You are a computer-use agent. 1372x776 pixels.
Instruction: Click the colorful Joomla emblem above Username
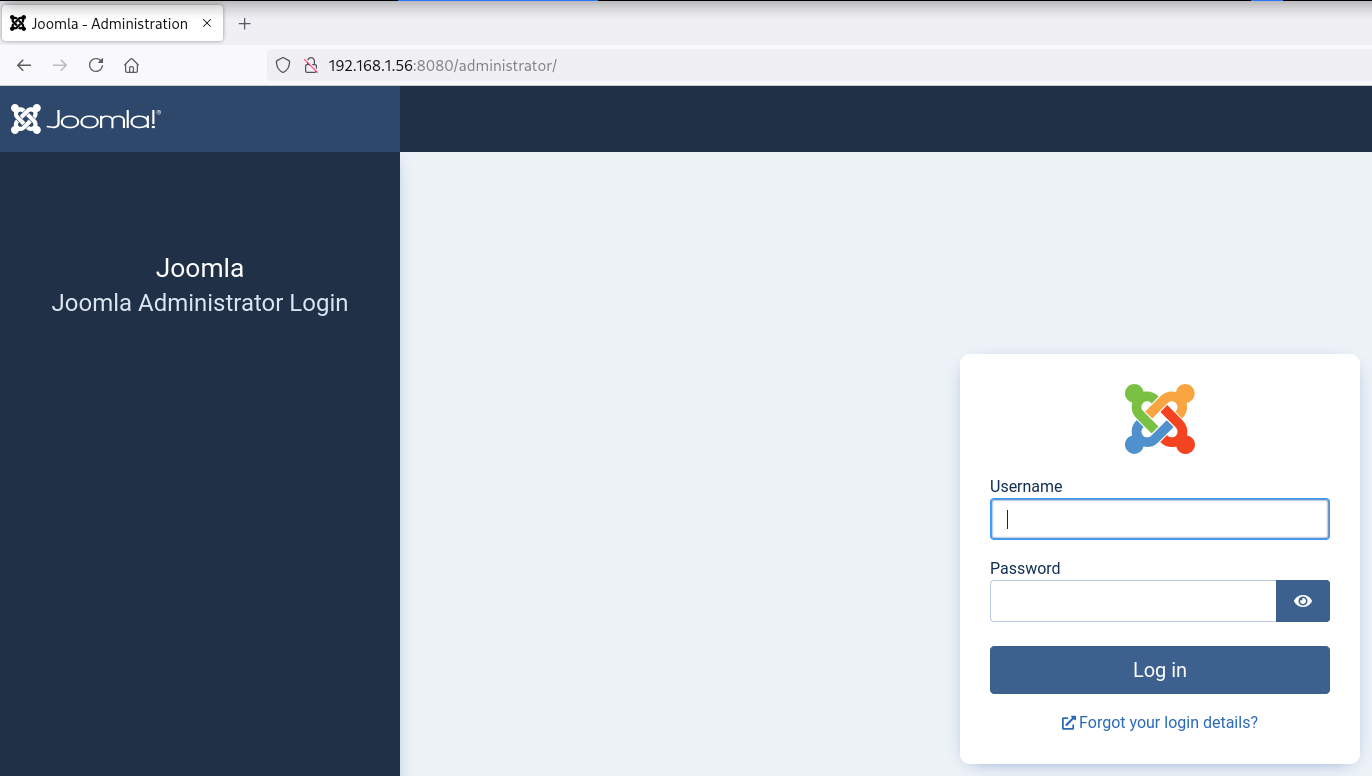tap(1159, 419)
